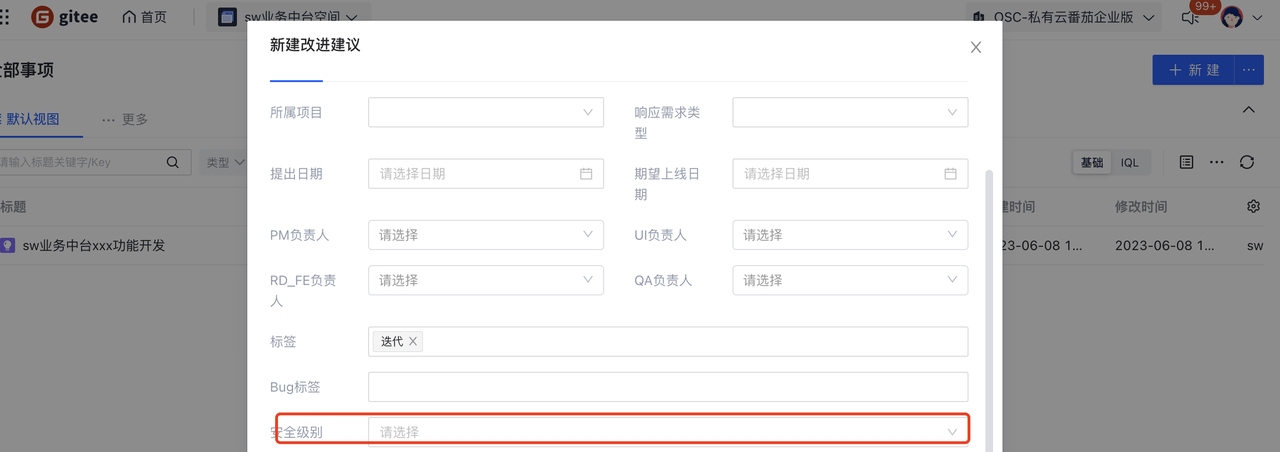Open the user avatar menu
The image size is (1280, 452).
coord(1232,17)
